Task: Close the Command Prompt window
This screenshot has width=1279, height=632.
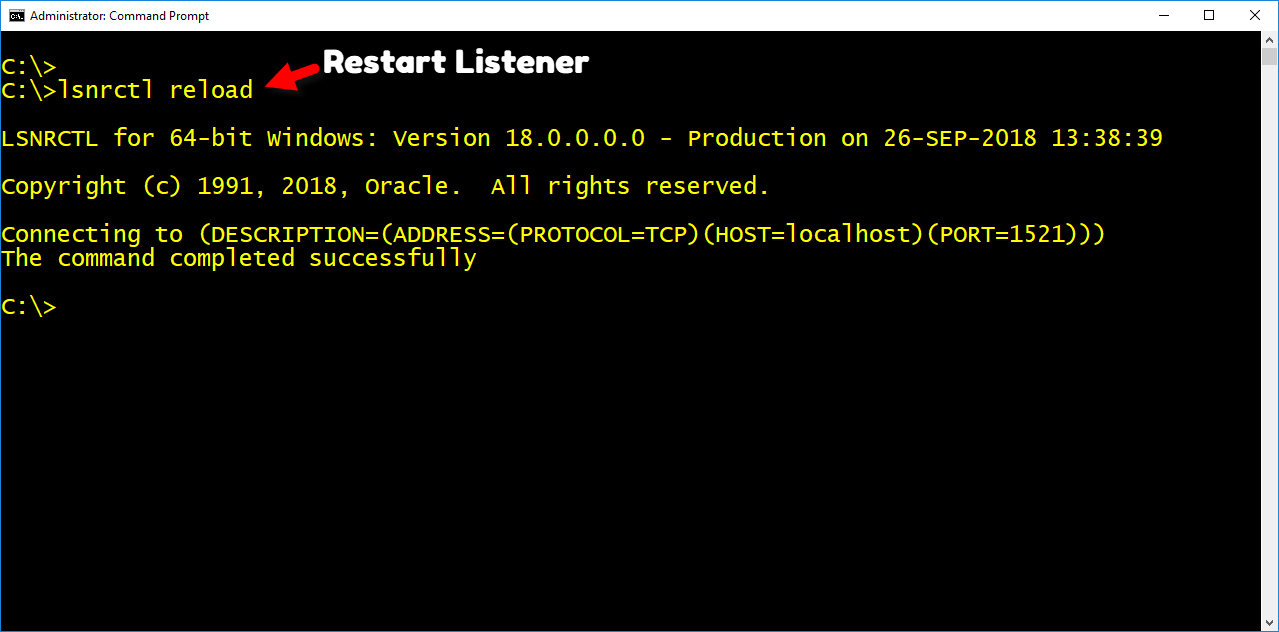Action: point(1255,16)
